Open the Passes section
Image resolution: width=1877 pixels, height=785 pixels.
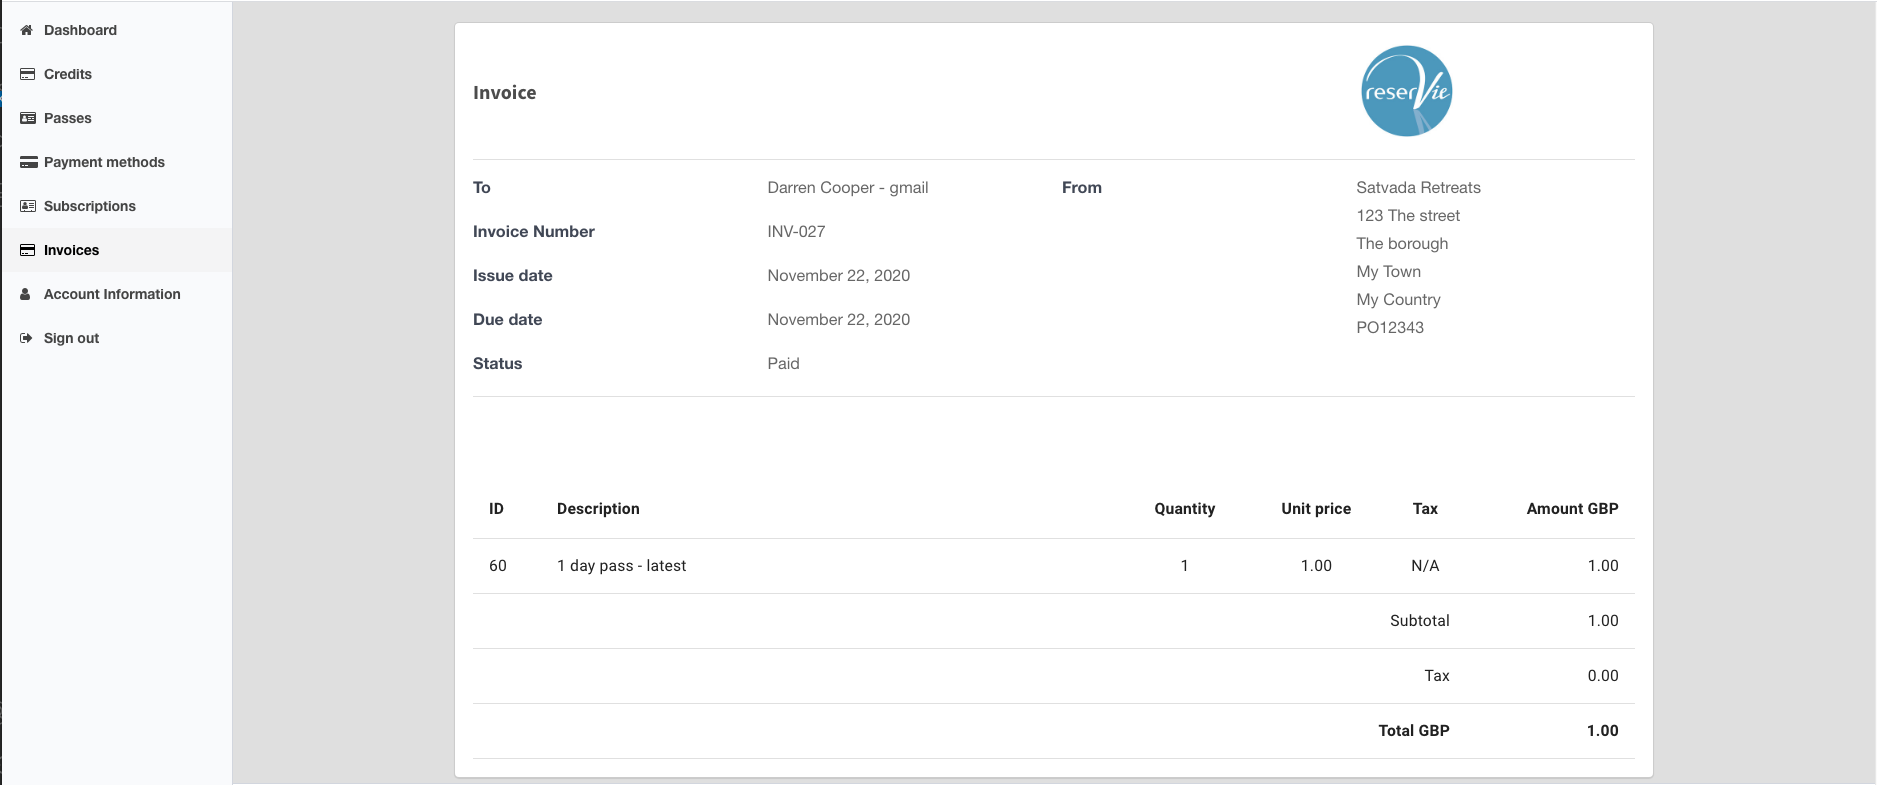116,118
